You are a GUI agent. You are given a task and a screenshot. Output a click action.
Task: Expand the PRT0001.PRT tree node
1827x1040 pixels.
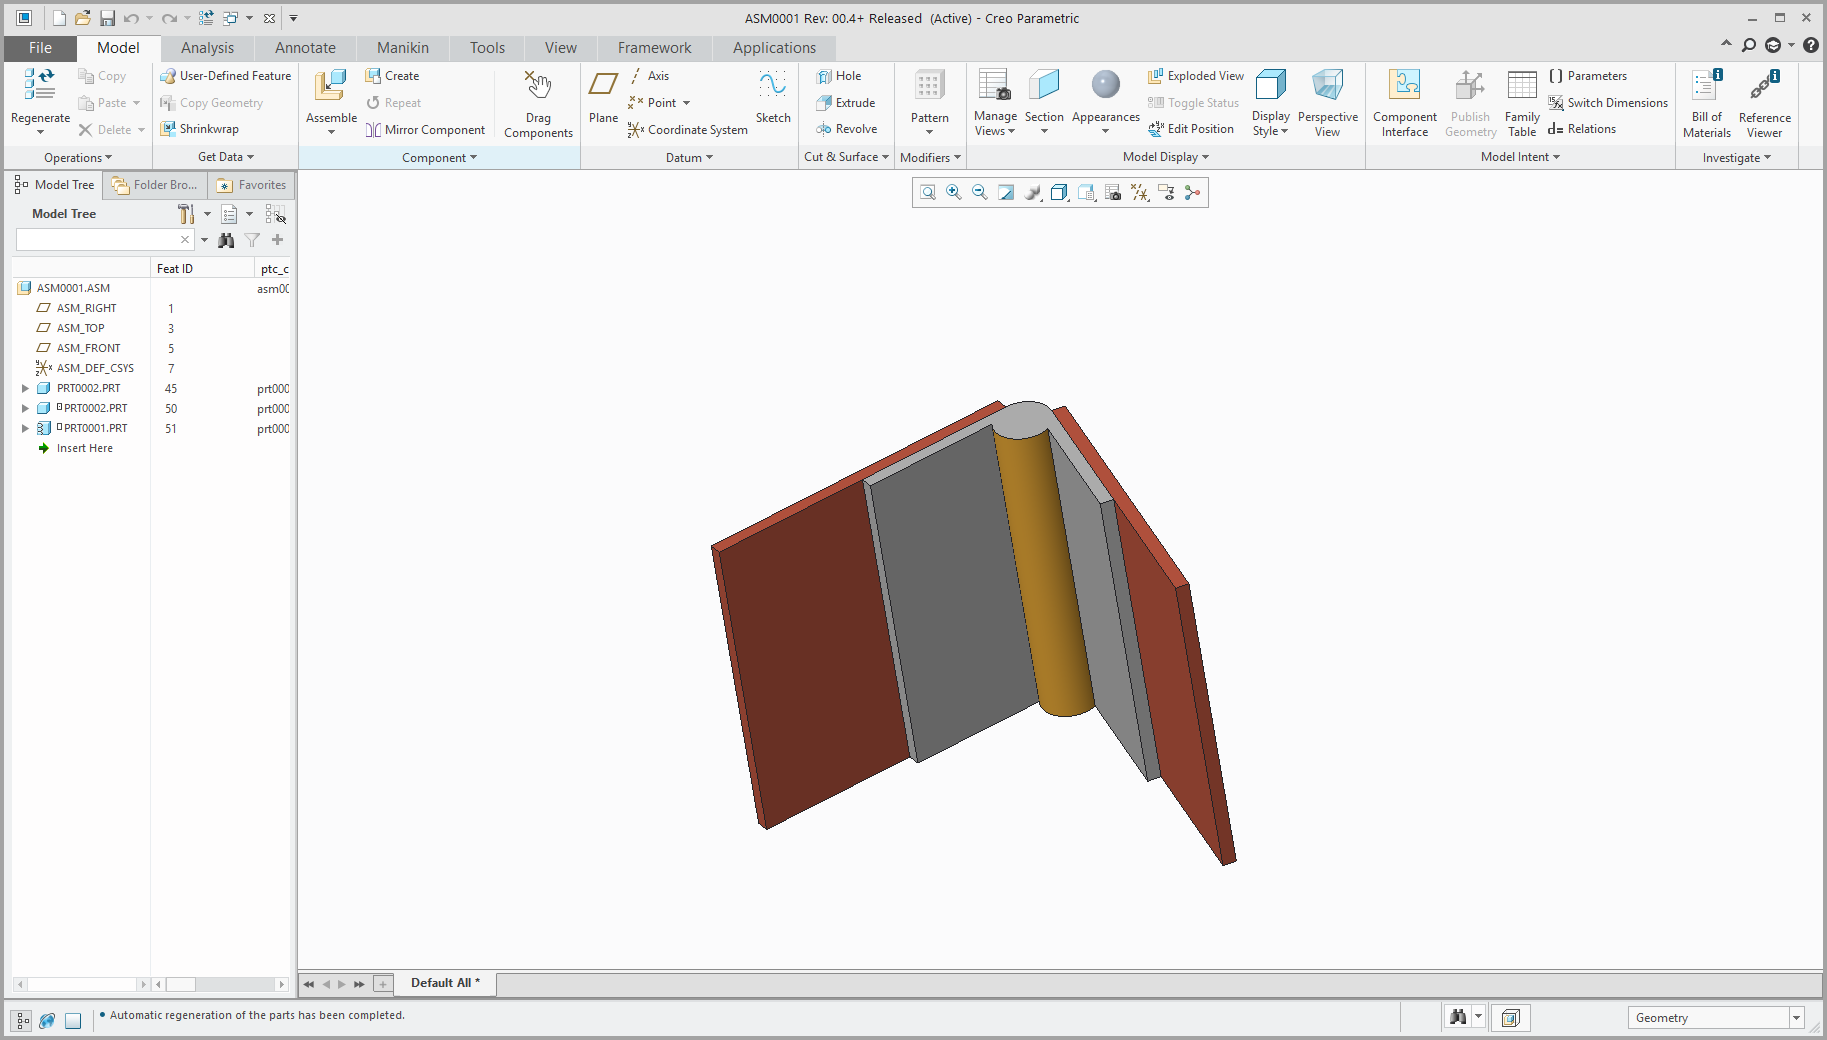[25, 428]
